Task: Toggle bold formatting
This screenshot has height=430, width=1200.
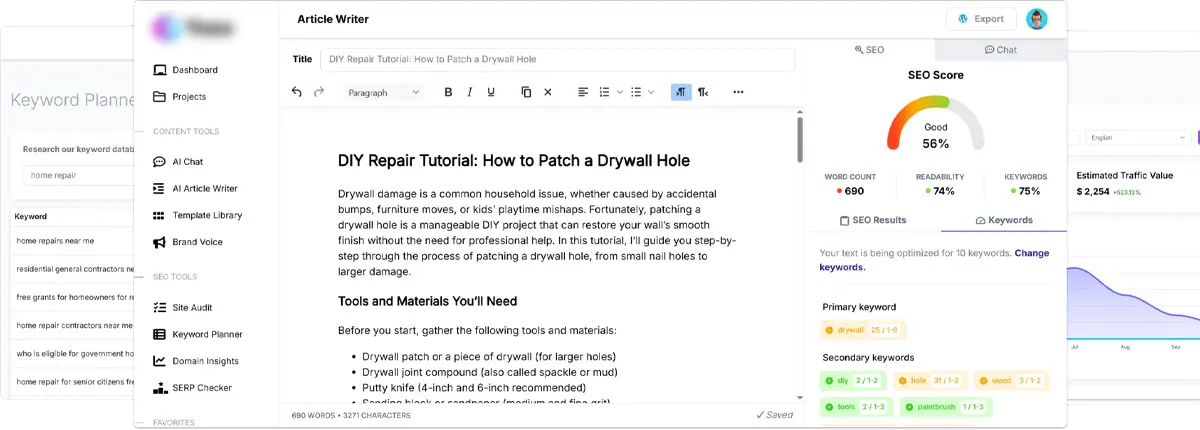Action: [448, 92]
